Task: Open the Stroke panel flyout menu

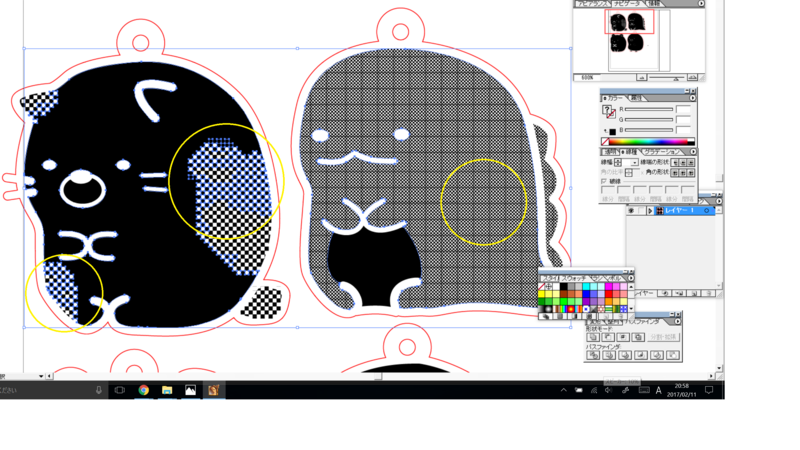Action: 693,152
